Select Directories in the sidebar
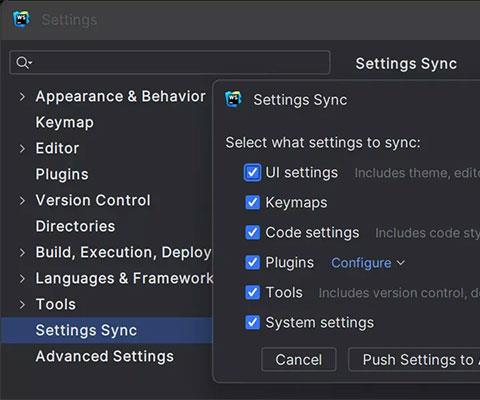Screen dimensions: 480x400 point(75,226)
